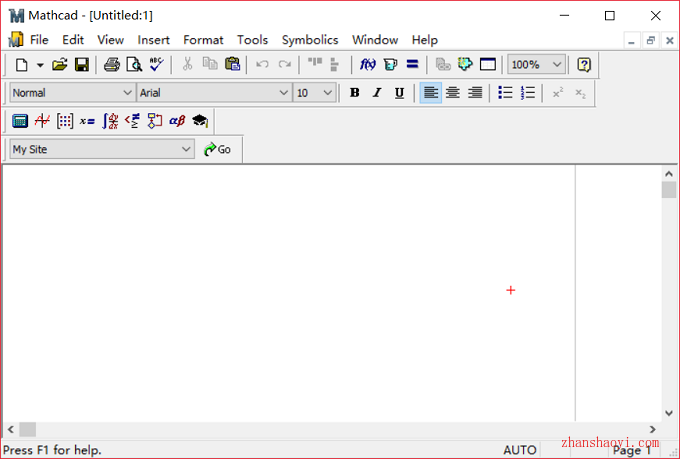Open the Format menu

pyautogui.click(x=203, y=40)
